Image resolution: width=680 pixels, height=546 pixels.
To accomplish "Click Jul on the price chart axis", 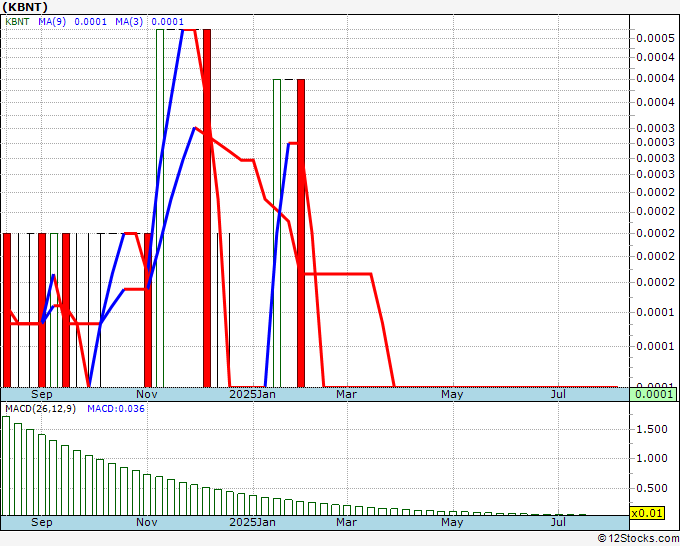I will 558,394.
